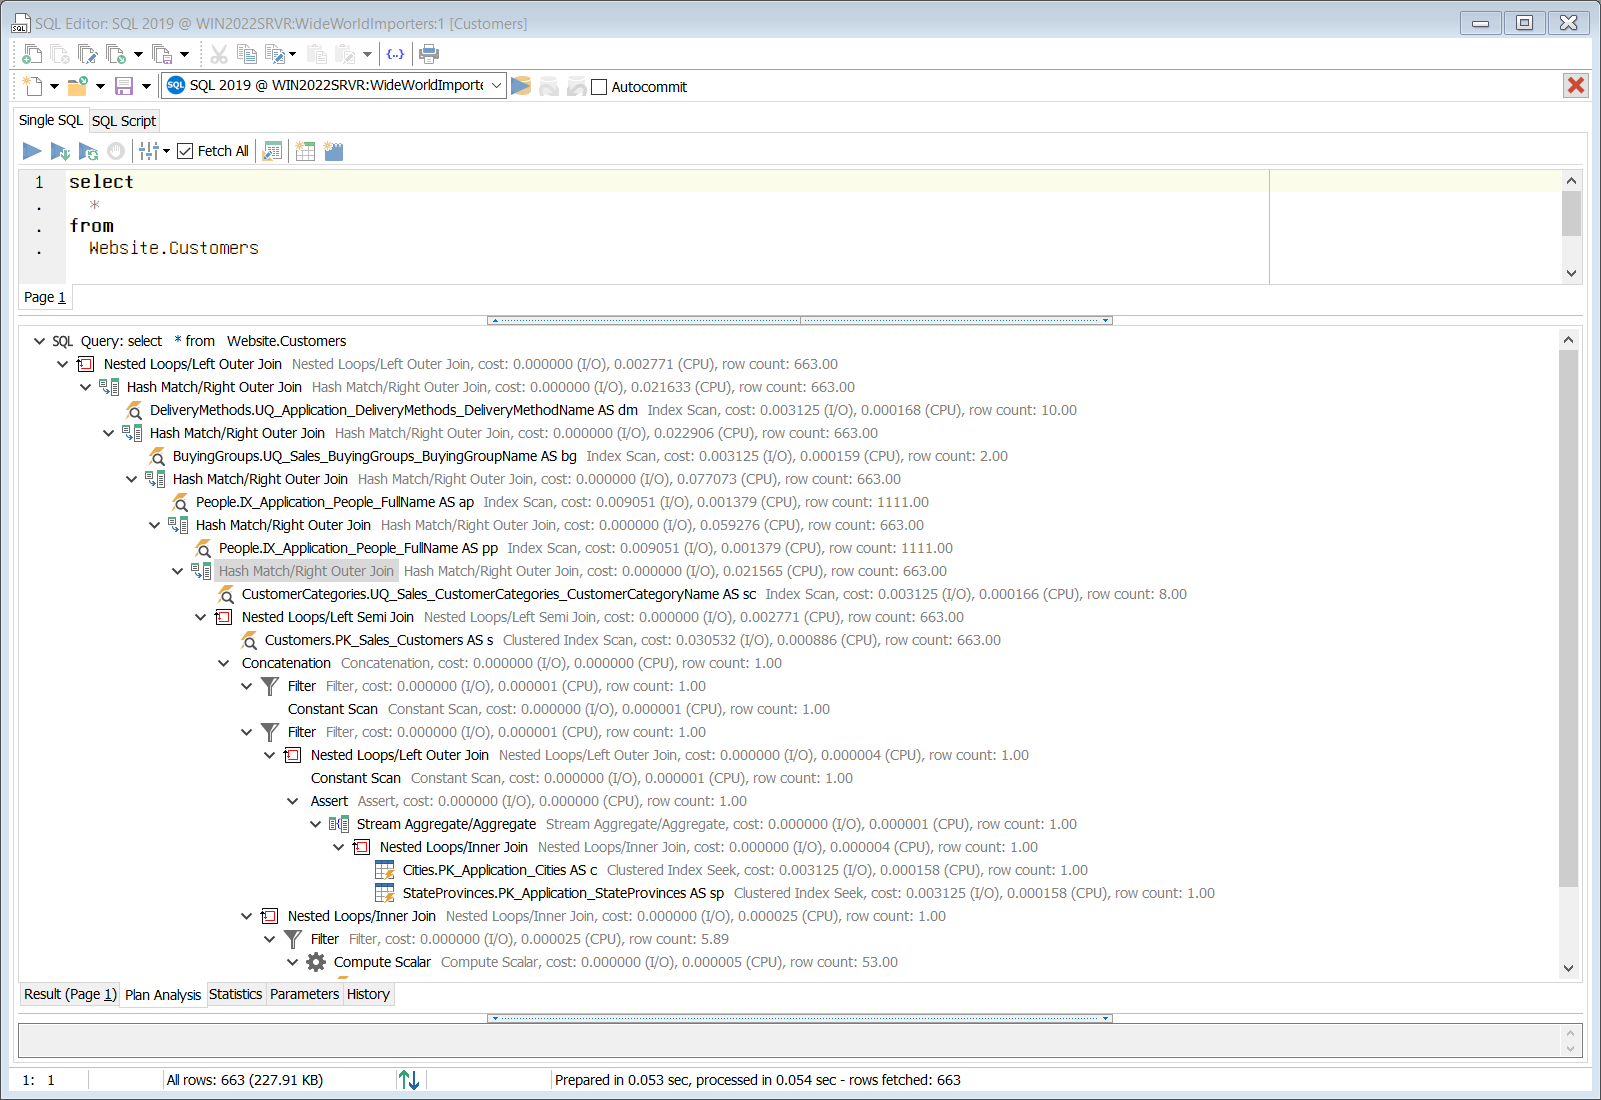The height and width of the screenshot is (1100, 1601).
Task: Open the SQL 2019 connection dropdown
Action: [496, 86]
